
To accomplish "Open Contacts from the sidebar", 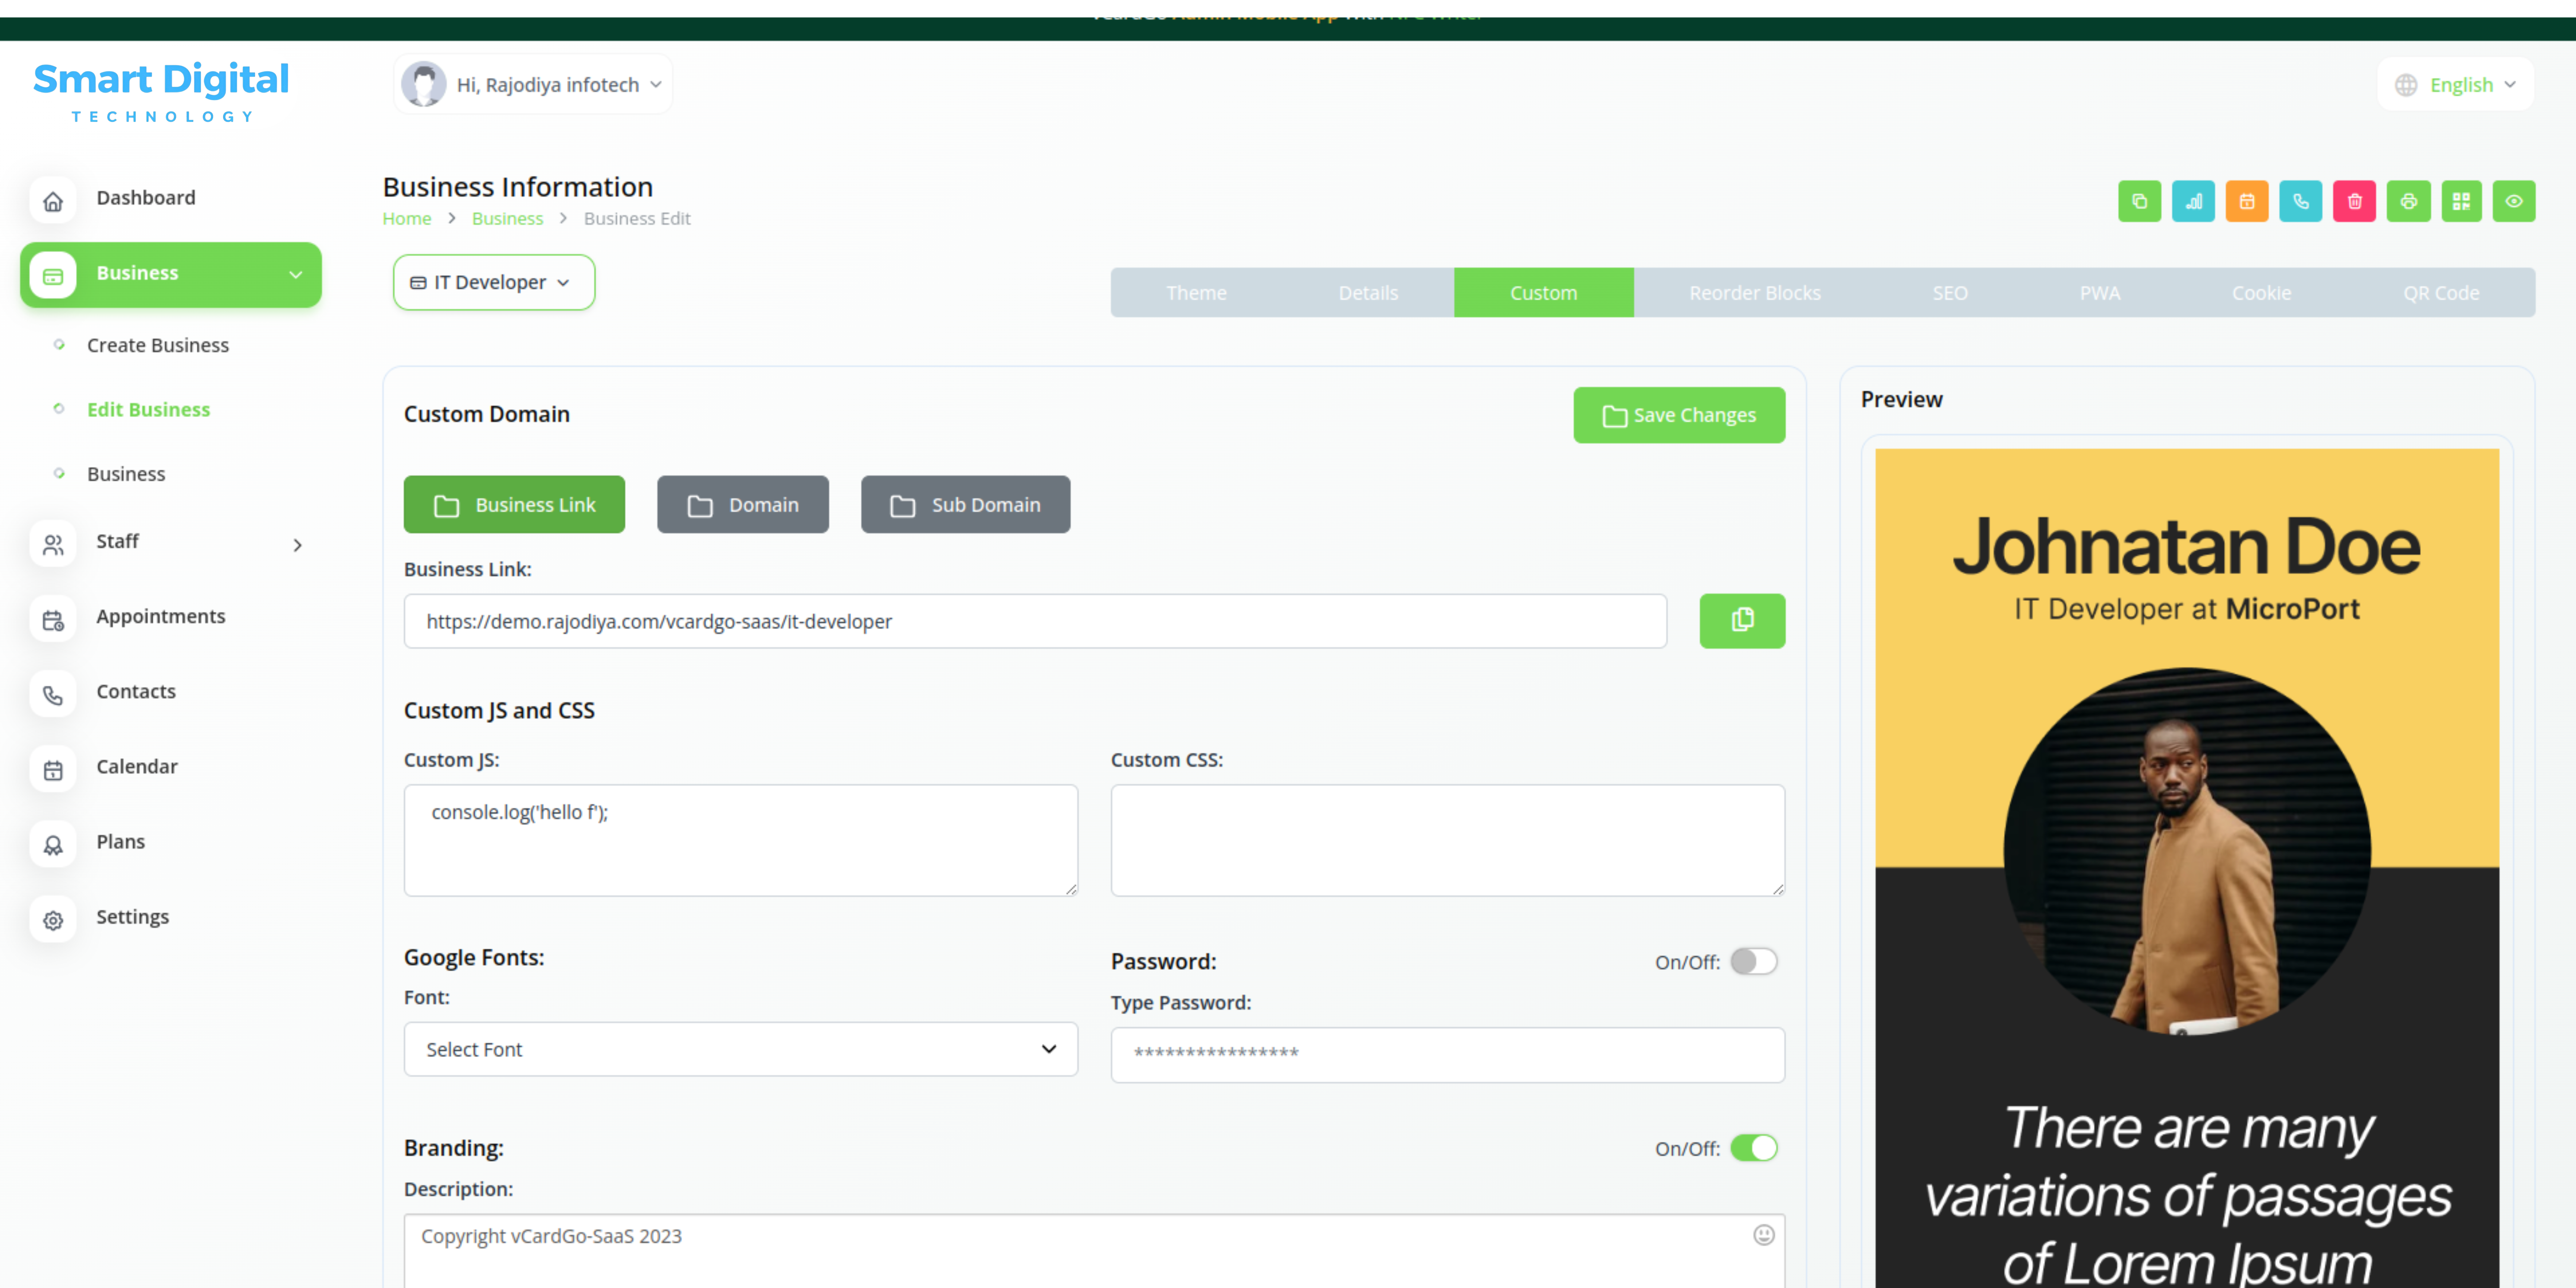I will point(136,692).
